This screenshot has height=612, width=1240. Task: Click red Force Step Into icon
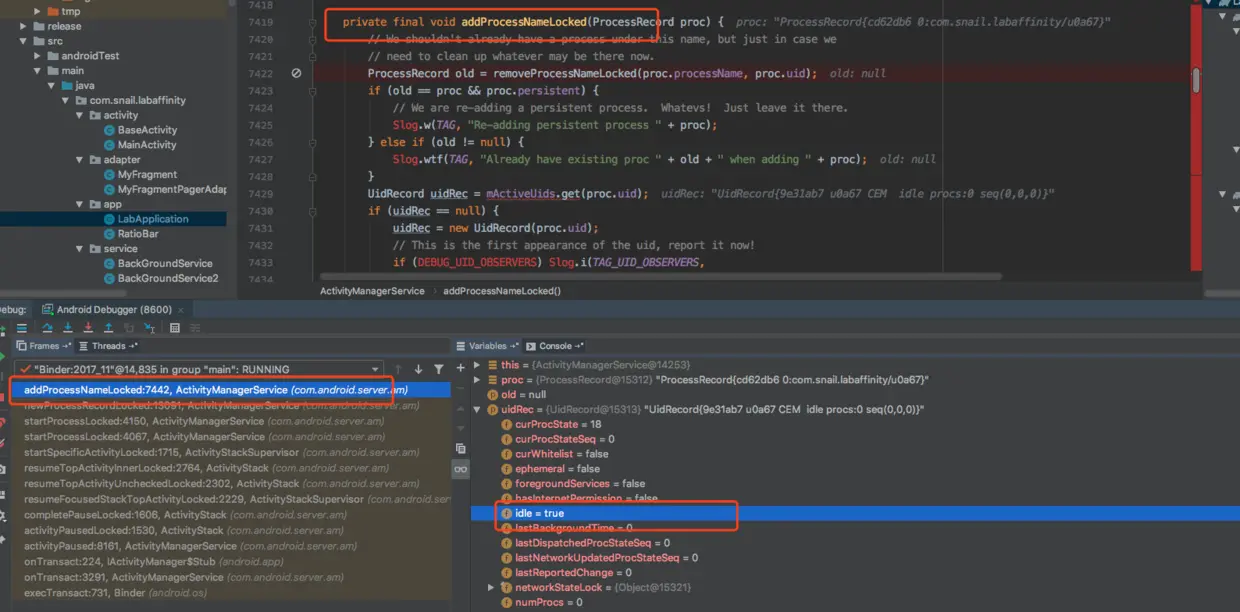point(88,327)
